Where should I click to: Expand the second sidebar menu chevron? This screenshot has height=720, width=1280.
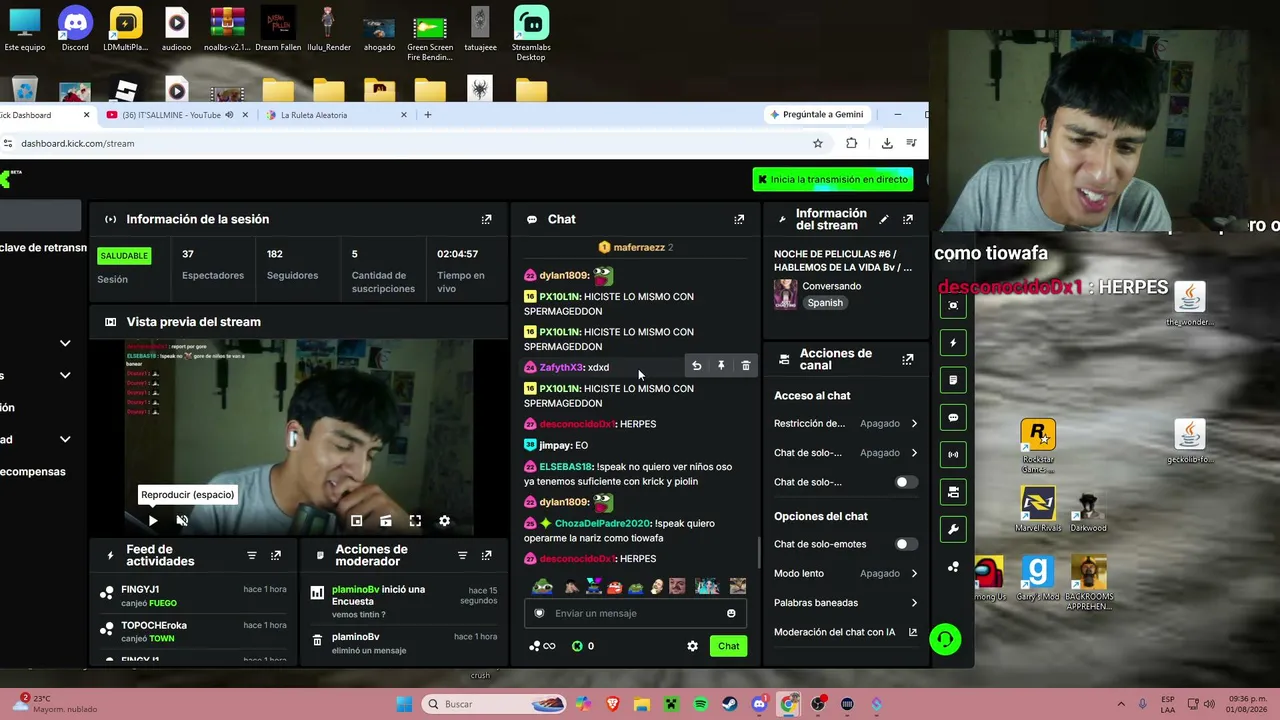[x=65, y=375]
